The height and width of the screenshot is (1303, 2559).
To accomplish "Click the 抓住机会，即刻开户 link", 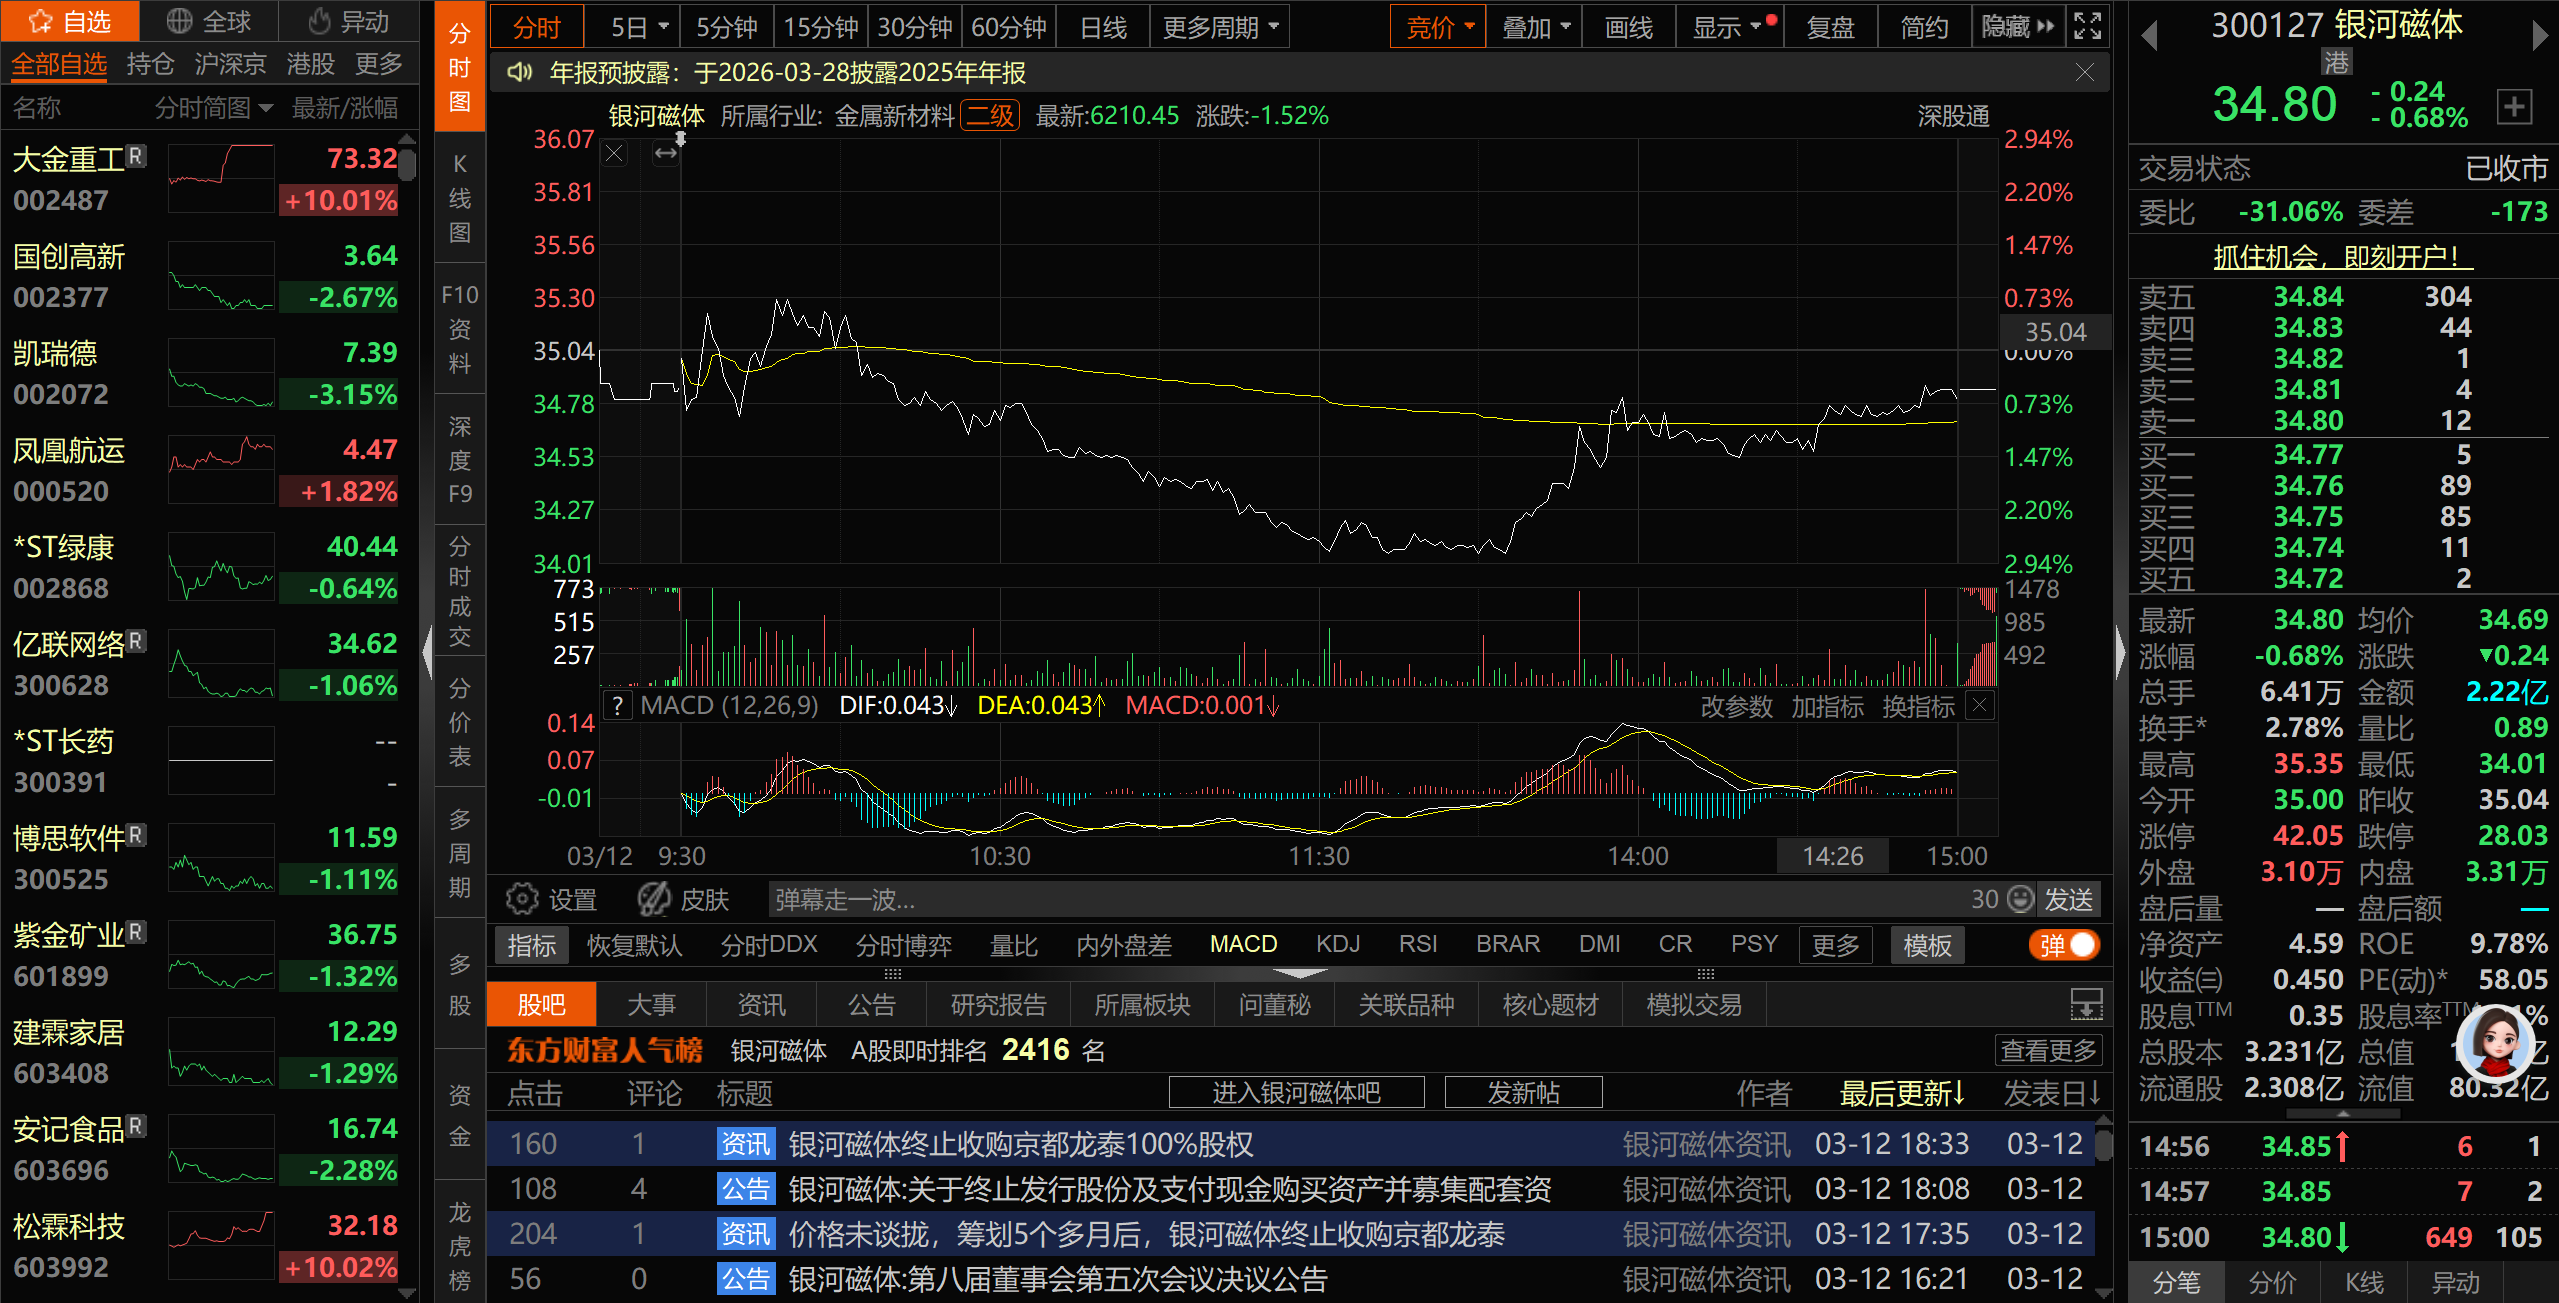I will pos(2343,257).
